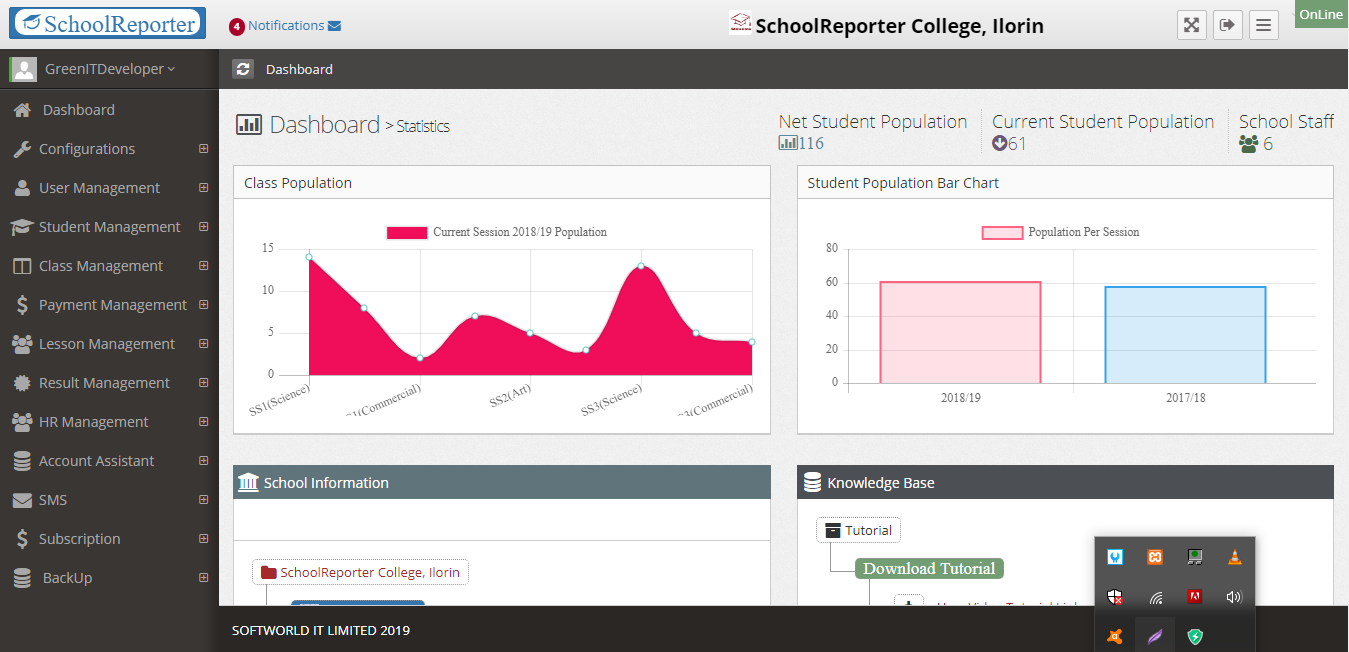
Task: Click the speaker volume icon in tray
Action: click(x=1234, y=597)
